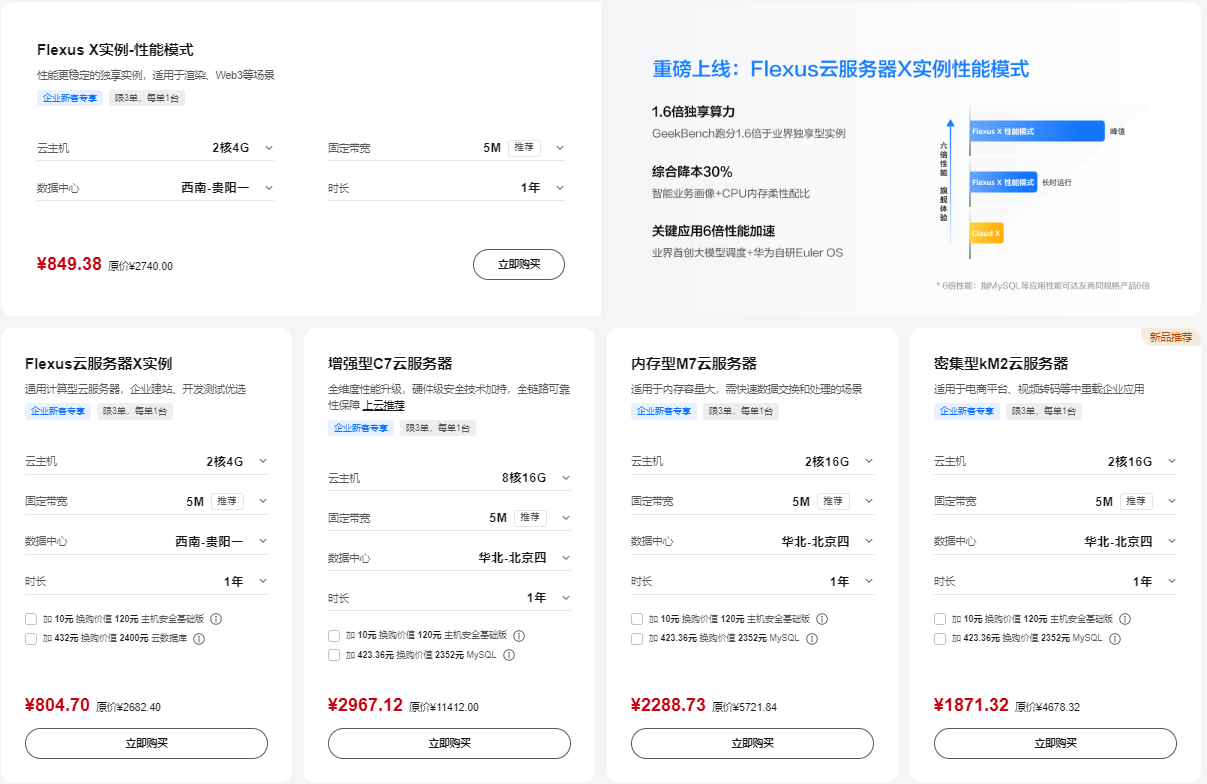Click price ¥1871.32 in kM2 card
Screen dimensions: 1207x784
(x=971, y=705)
